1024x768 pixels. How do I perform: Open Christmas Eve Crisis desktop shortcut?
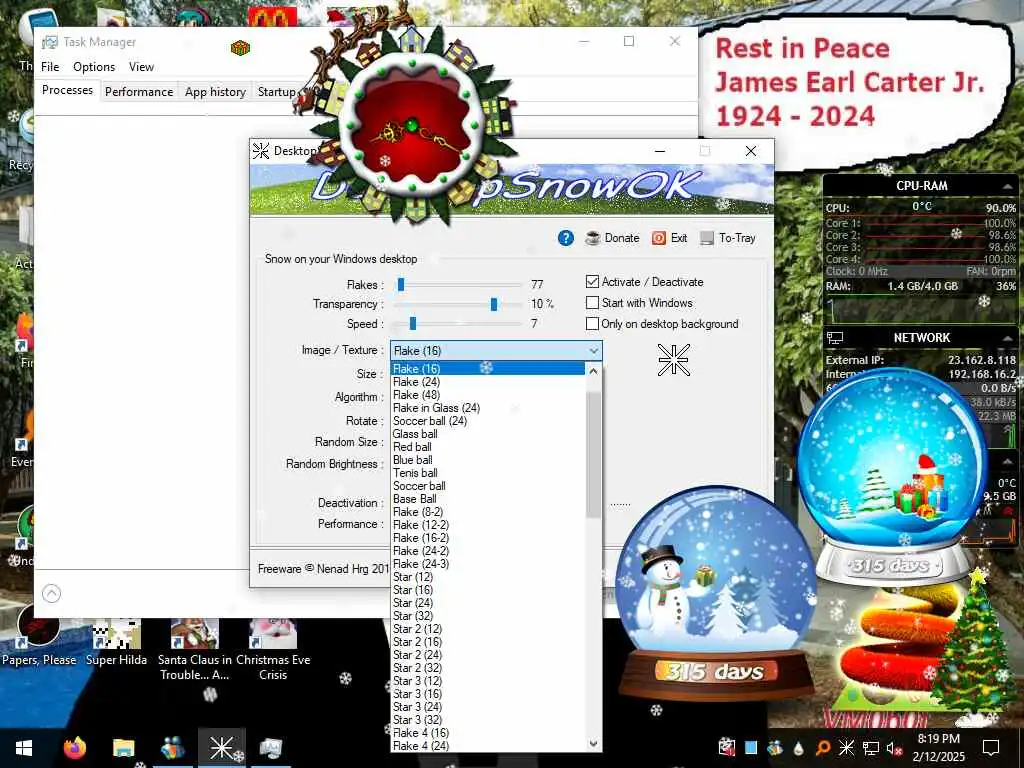point(273,649)
